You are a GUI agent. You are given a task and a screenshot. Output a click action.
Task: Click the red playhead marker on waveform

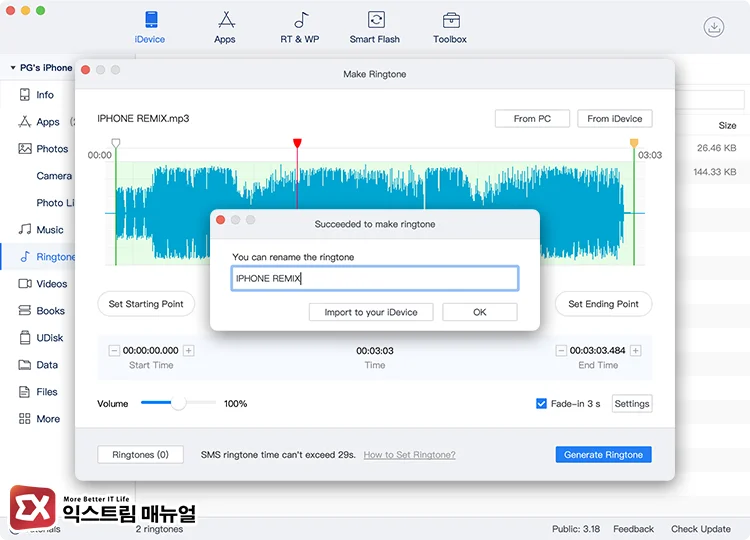[x=297, y=144]
